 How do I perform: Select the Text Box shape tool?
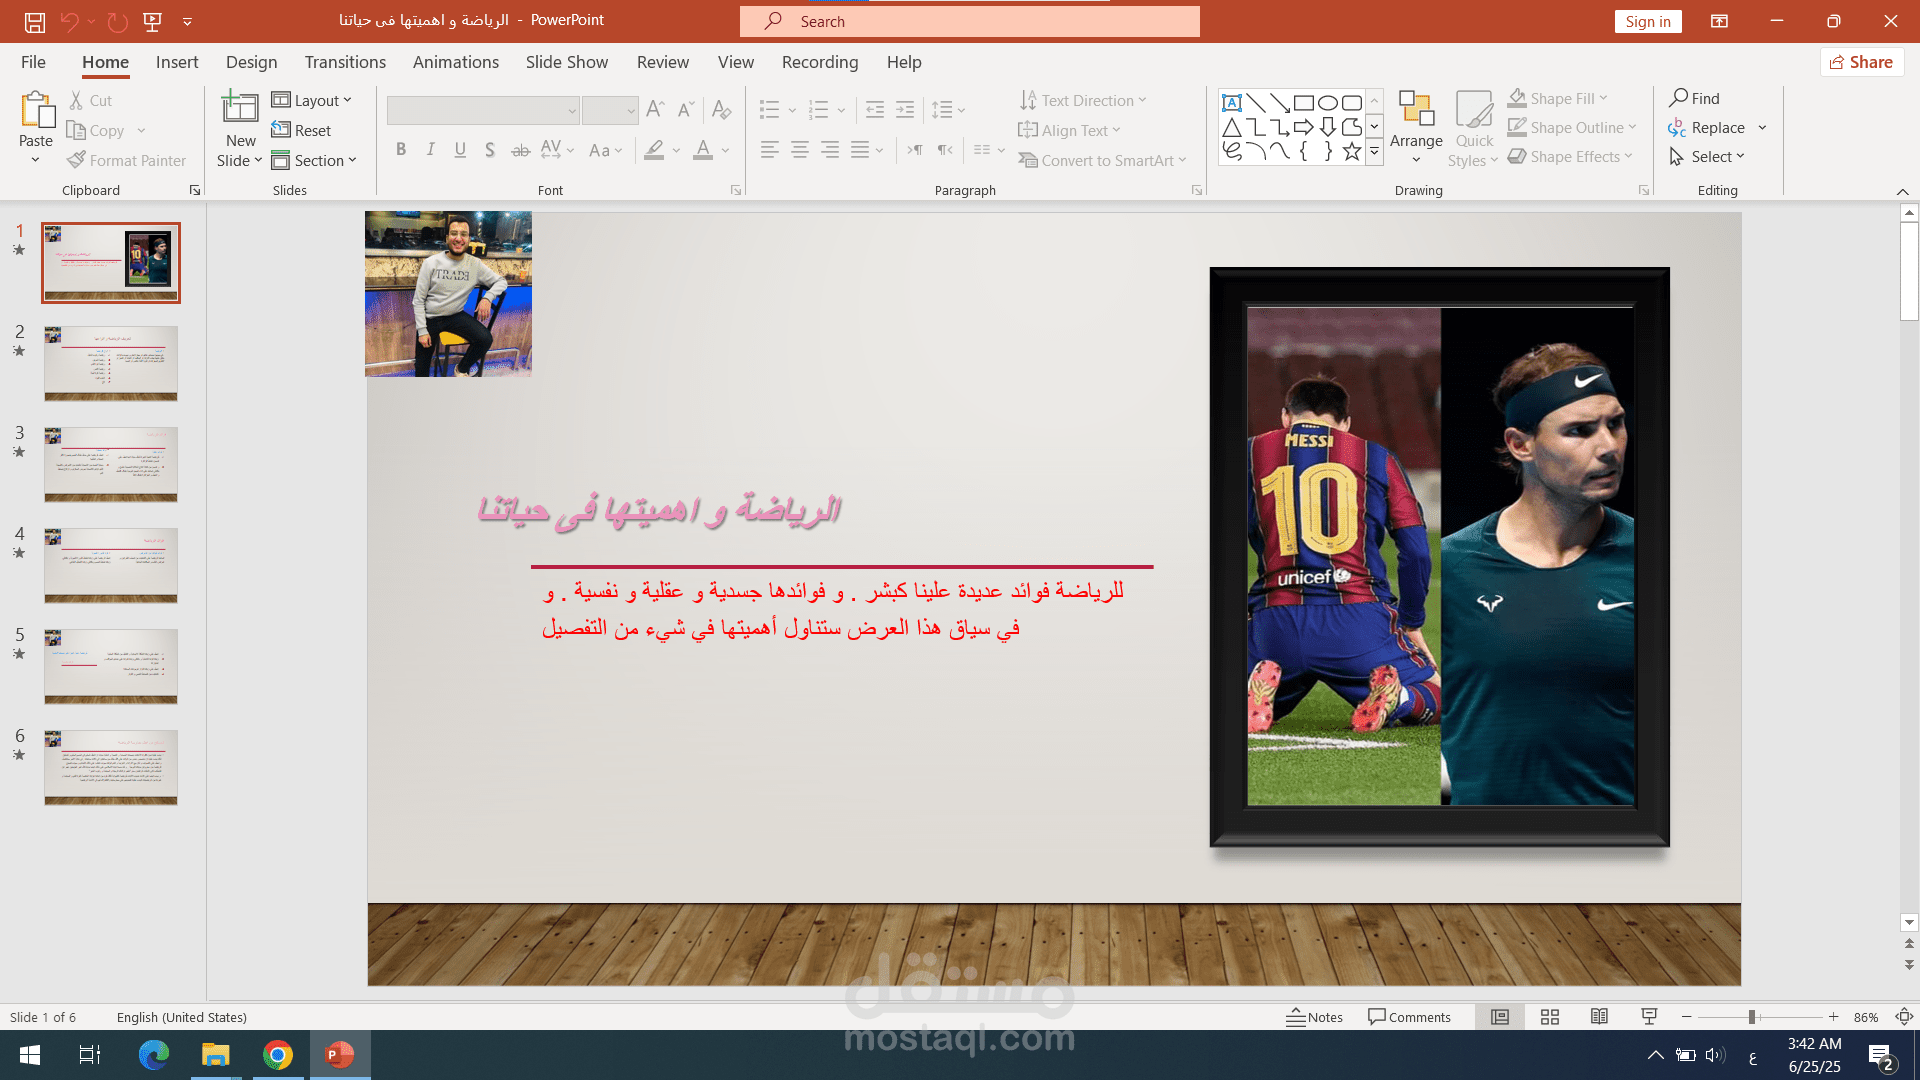tap(1232, 103)
